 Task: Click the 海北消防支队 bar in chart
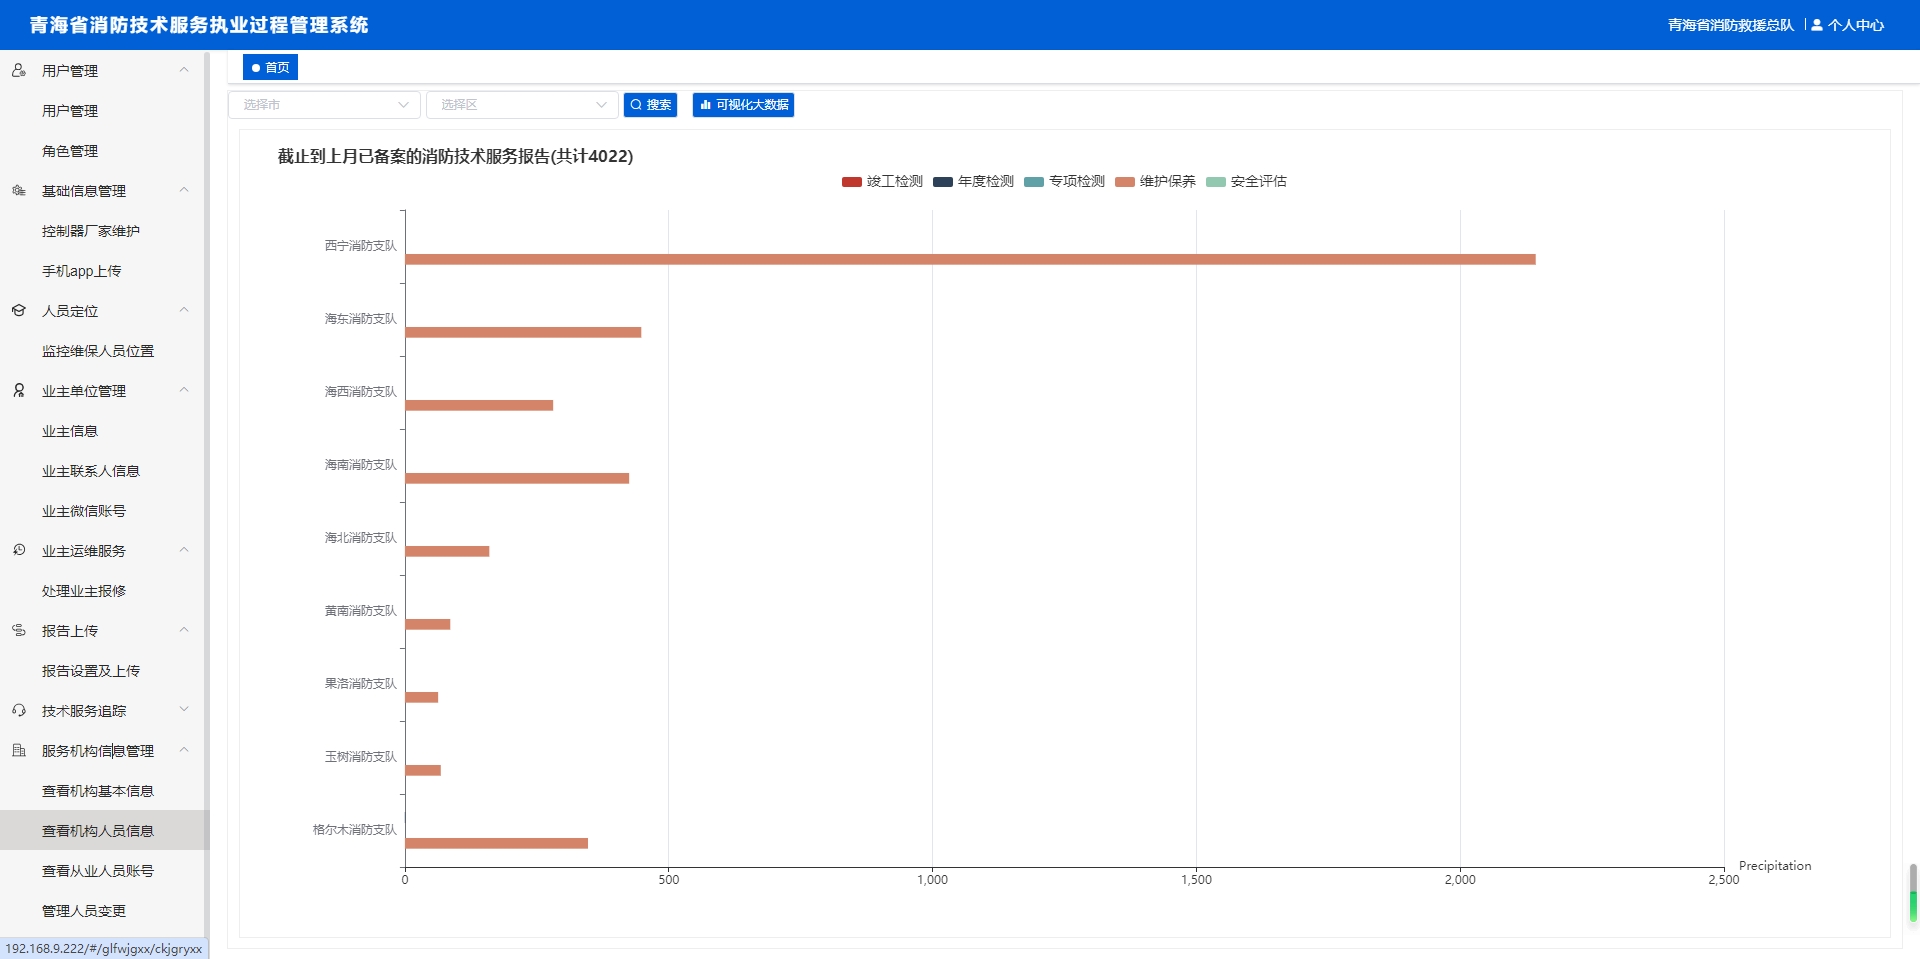[x=447, y=551]
